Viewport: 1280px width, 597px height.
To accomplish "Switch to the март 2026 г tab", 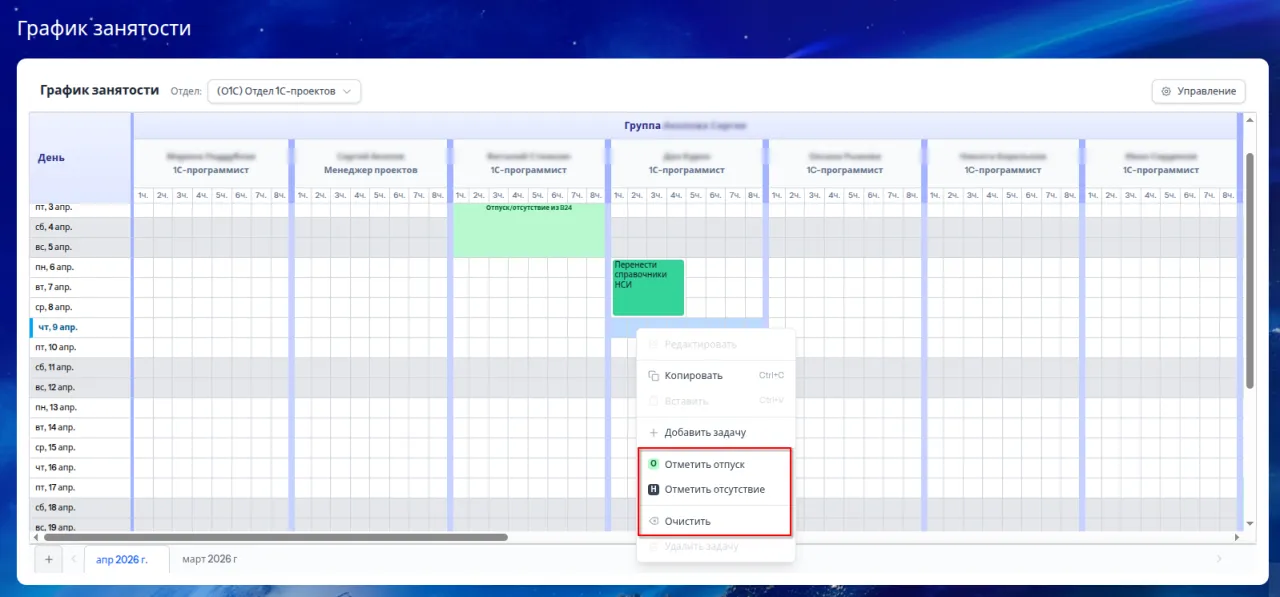I will [209, 559].
